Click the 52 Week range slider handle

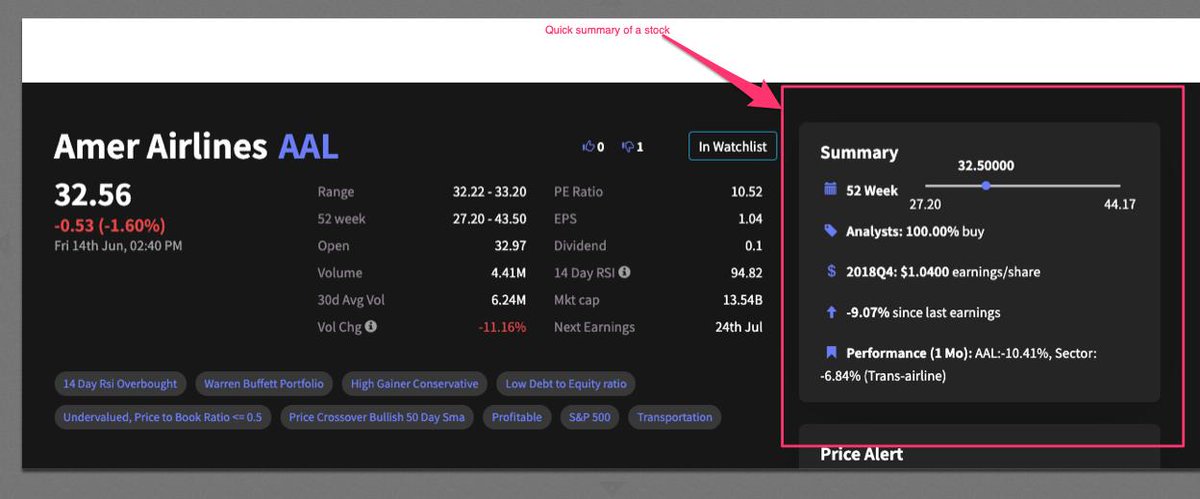(x=986, y=185)
